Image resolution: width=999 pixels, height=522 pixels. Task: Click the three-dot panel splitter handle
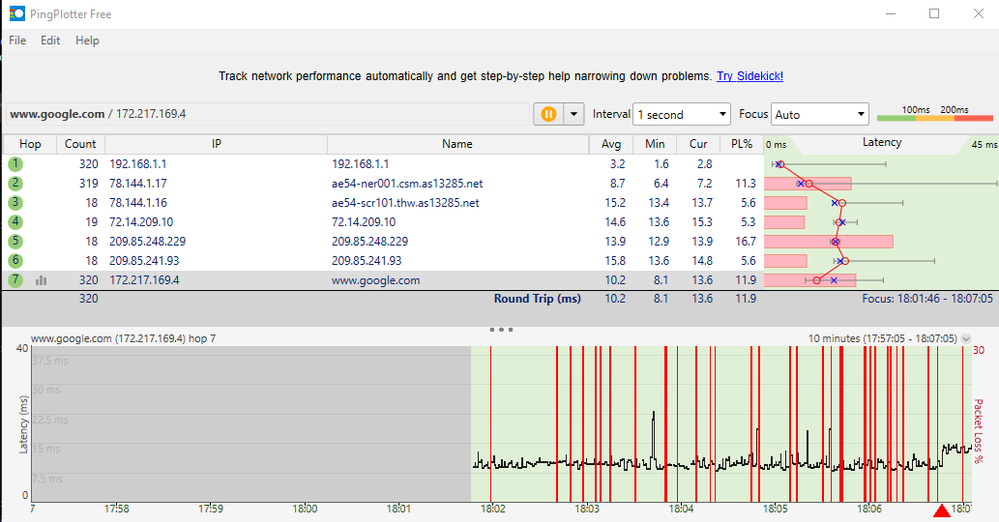coord(501,330)
